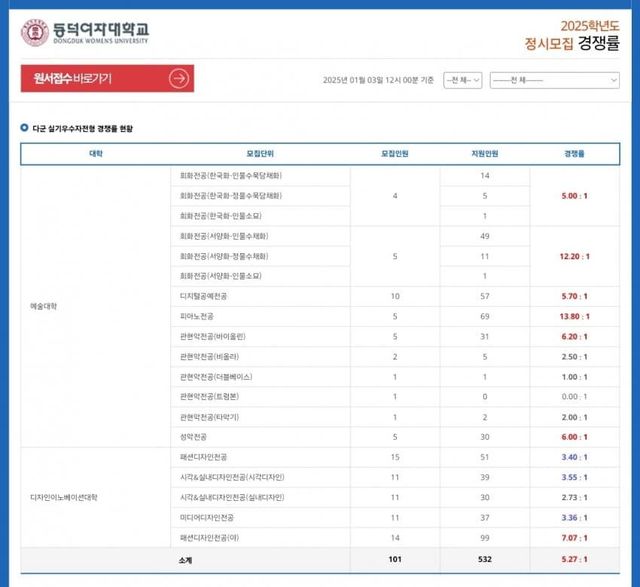Open the first '전체' dropdown

(462, 80)
